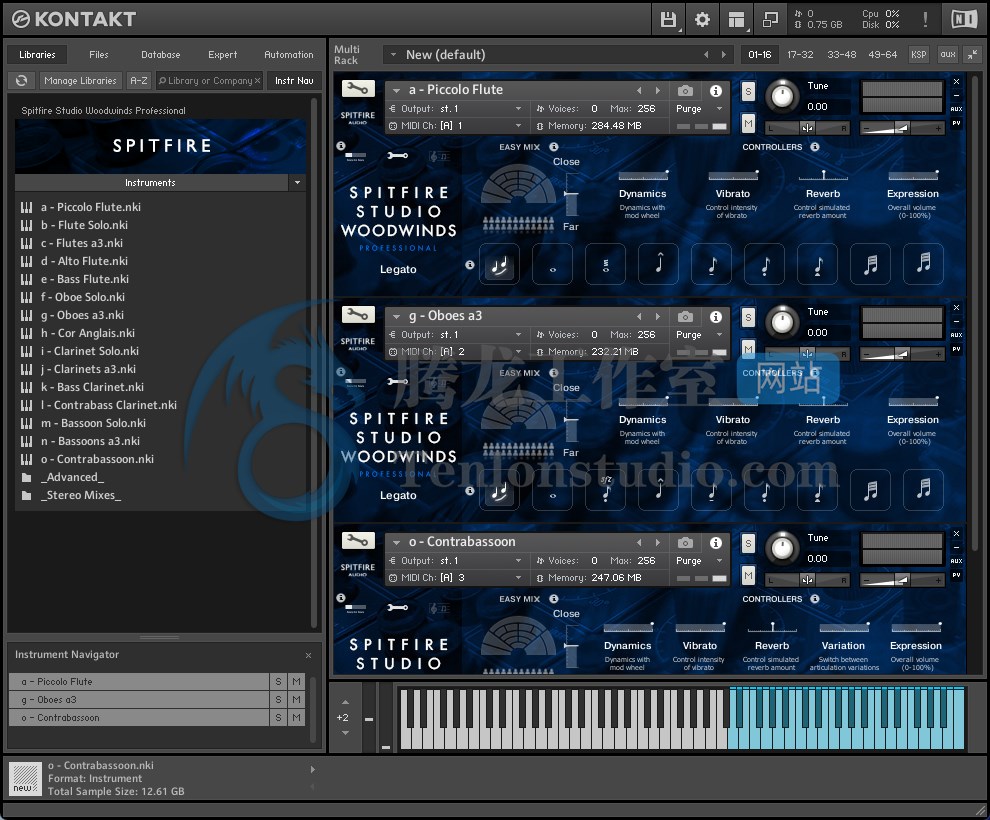Open the KSP script editor
Viewport: 990px width, 820px height.
[x=918, y=55]
